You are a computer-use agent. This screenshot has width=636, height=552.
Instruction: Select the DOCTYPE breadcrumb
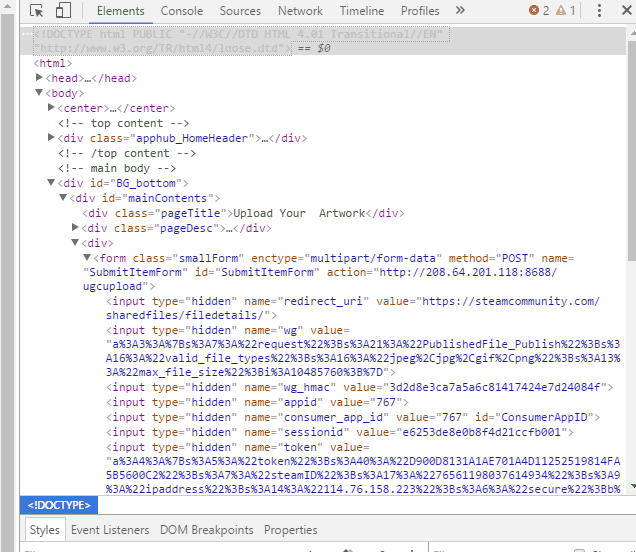tap(59, 505)
